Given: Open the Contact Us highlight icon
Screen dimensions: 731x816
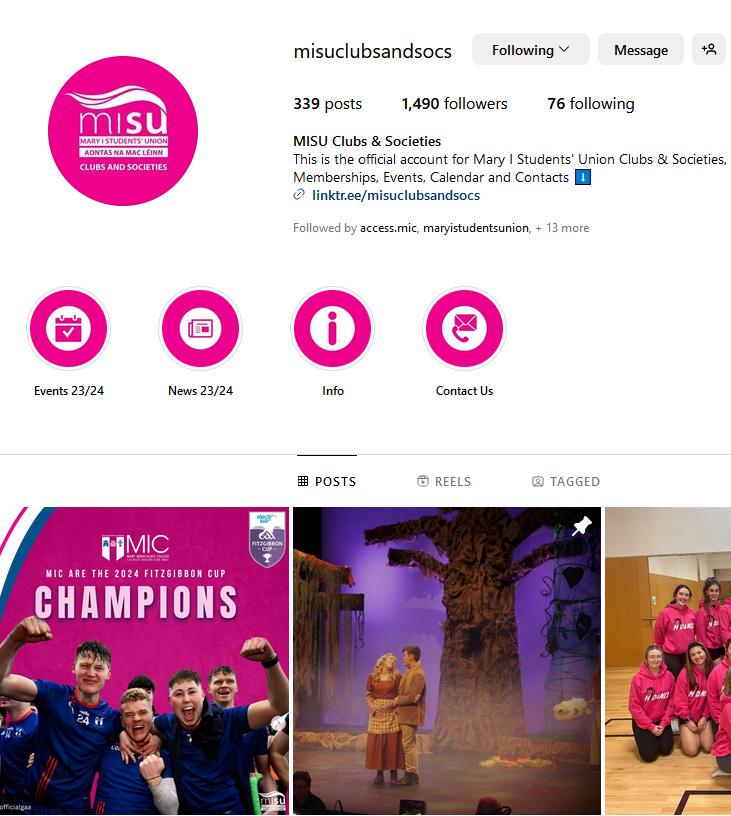Looking at the screenshot, I should 464,328.
